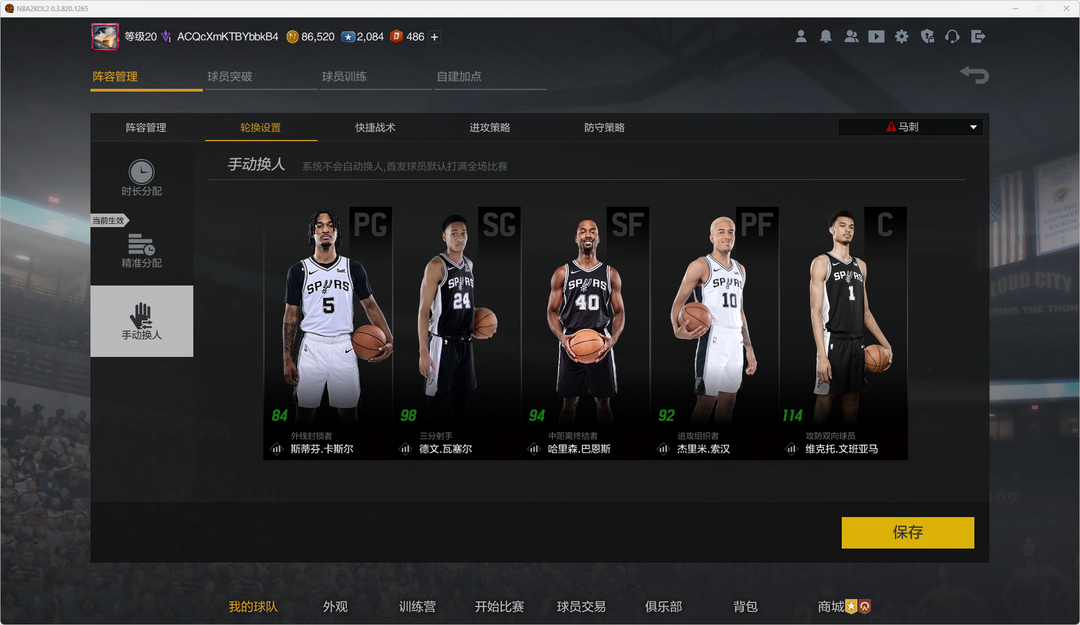Open customer support headset icon
The height and width of the screenshot is (625, 1080).
[953, 37]
